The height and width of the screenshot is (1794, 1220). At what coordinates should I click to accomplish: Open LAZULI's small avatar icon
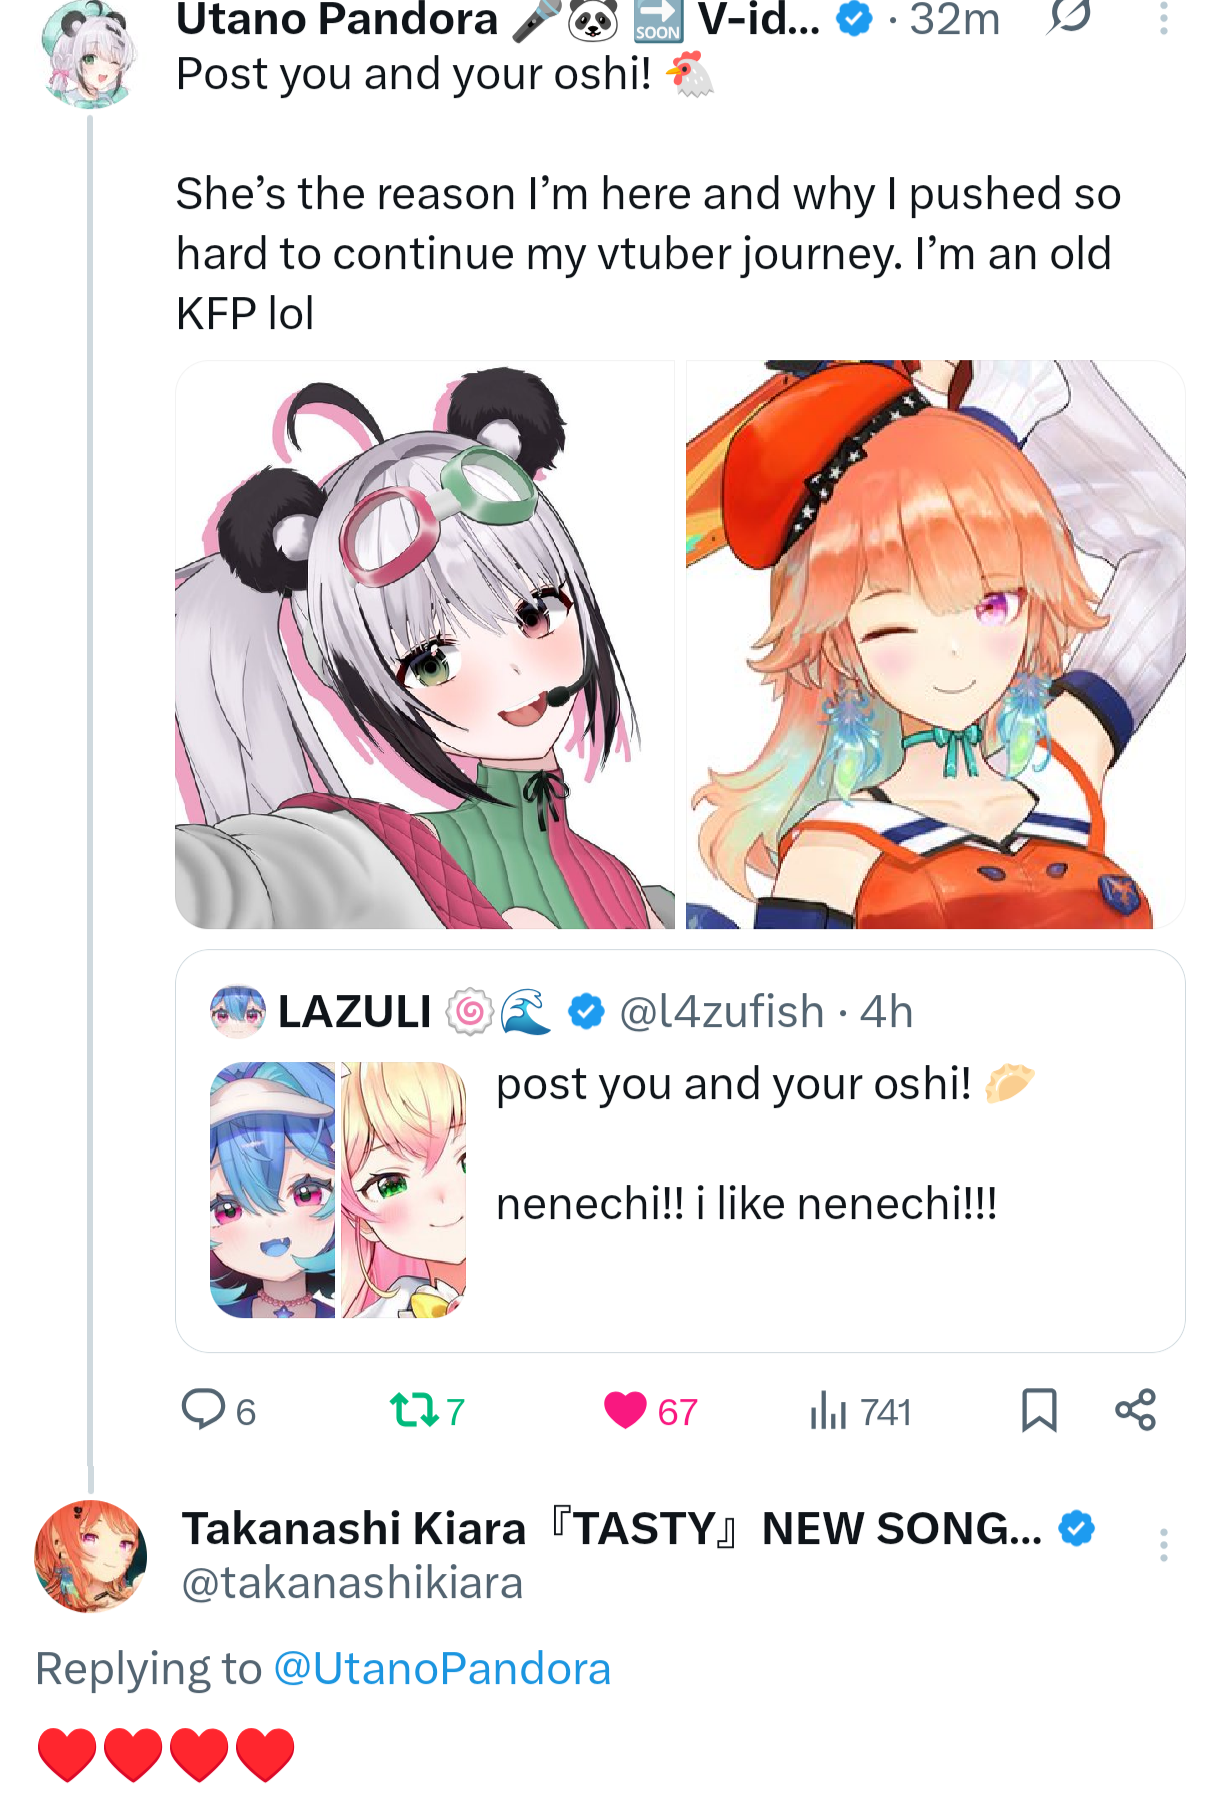coord(238,1011)
